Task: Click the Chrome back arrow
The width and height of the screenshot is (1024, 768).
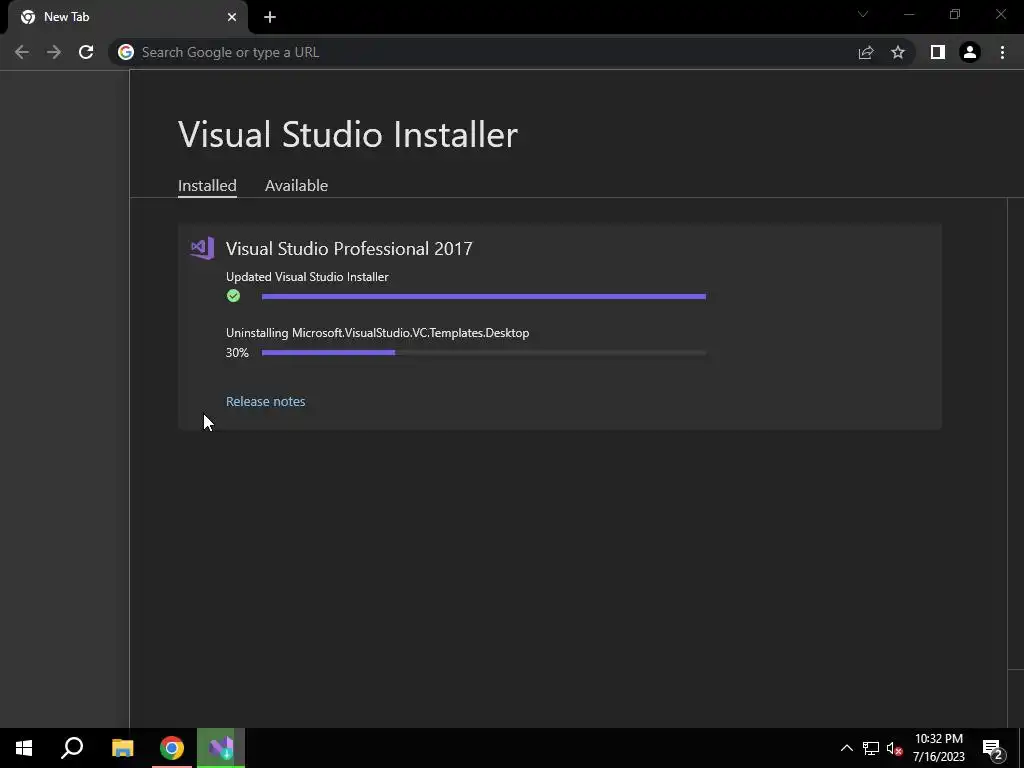Action: (22, 52)
